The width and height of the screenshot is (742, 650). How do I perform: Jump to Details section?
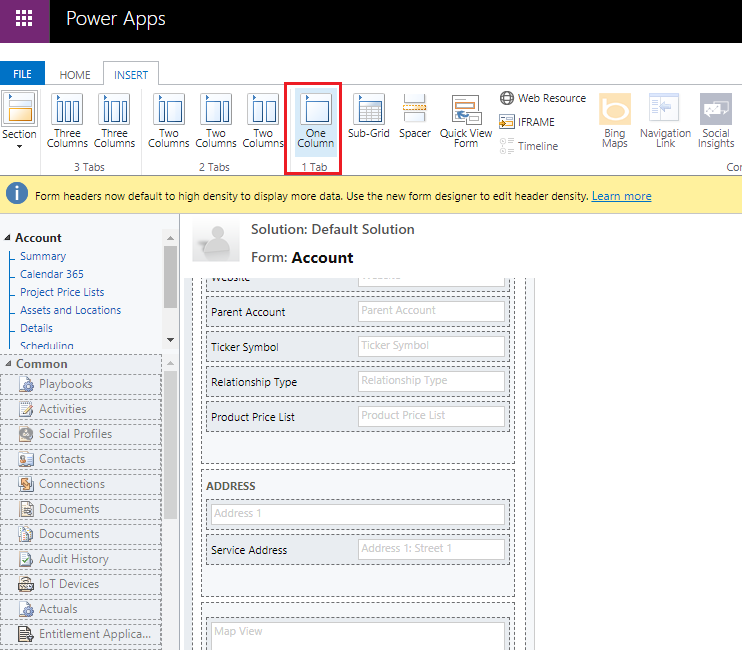click(x=36, y=328)
